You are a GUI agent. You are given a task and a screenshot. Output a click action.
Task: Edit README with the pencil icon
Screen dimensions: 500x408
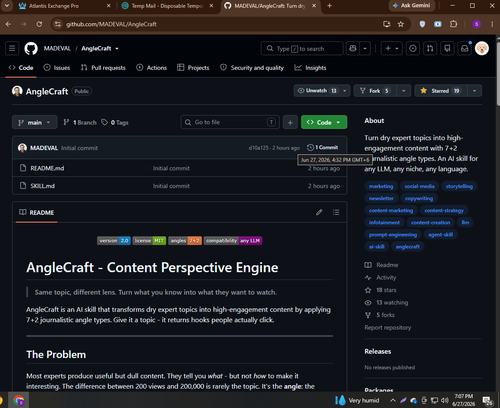319,212
